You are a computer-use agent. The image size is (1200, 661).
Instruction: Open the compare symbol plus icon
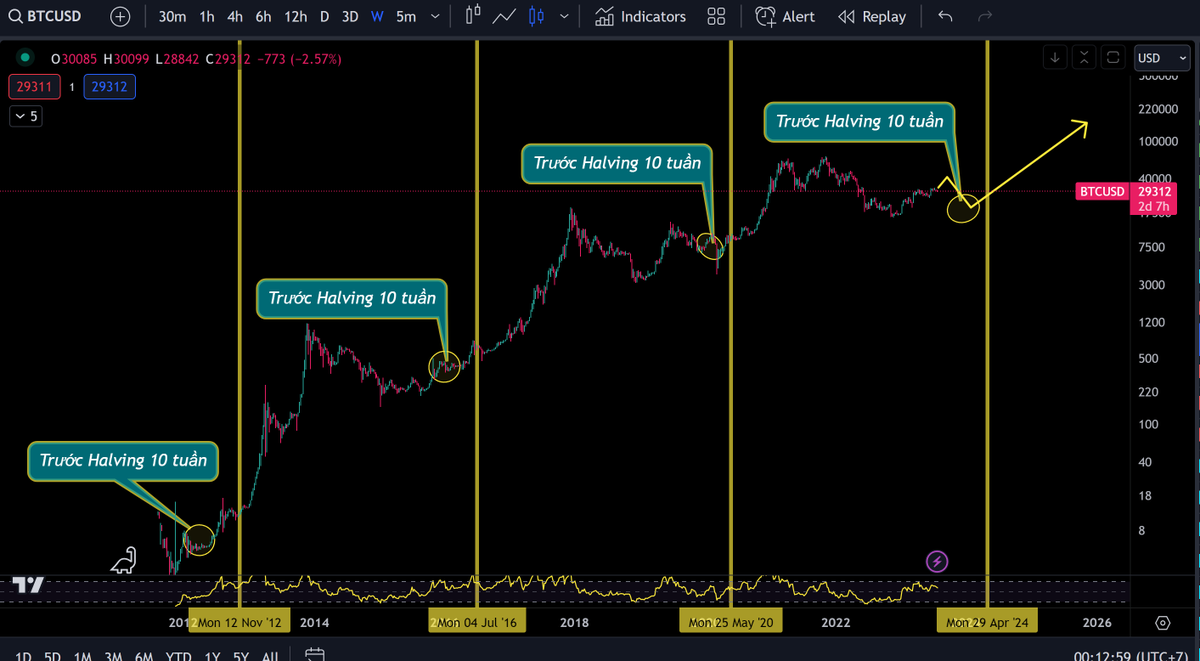pyautogui.click(x=119, y=16)
